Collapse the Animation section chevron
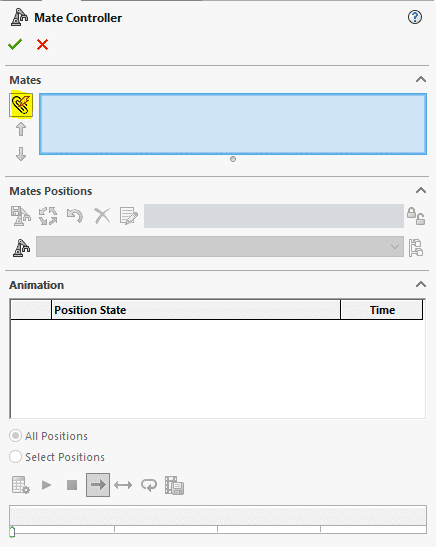The width and height of the screenshot is (436, 547). coord(421,284)
